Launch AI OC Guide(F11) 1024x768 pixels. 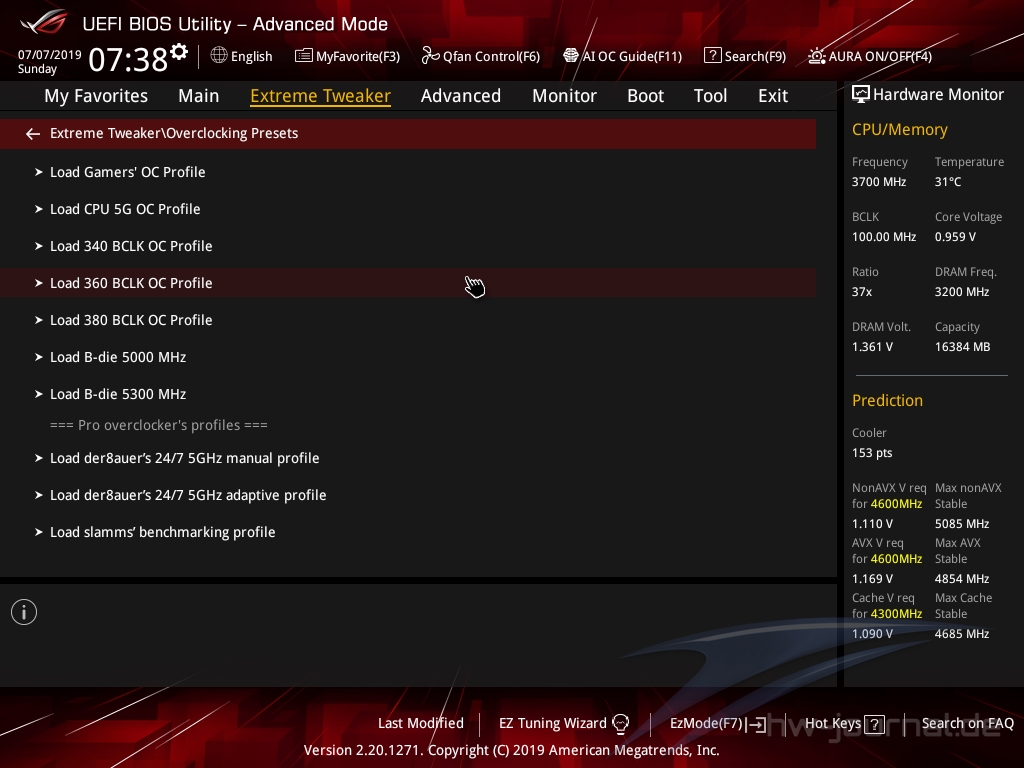[632, 57]
